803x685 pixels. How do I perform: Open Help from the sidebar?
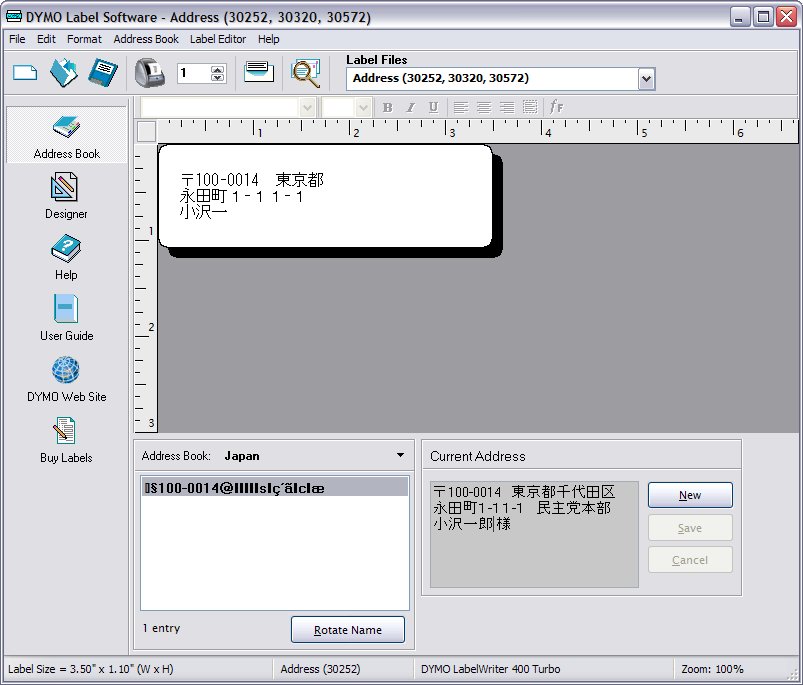click(66, 257)
